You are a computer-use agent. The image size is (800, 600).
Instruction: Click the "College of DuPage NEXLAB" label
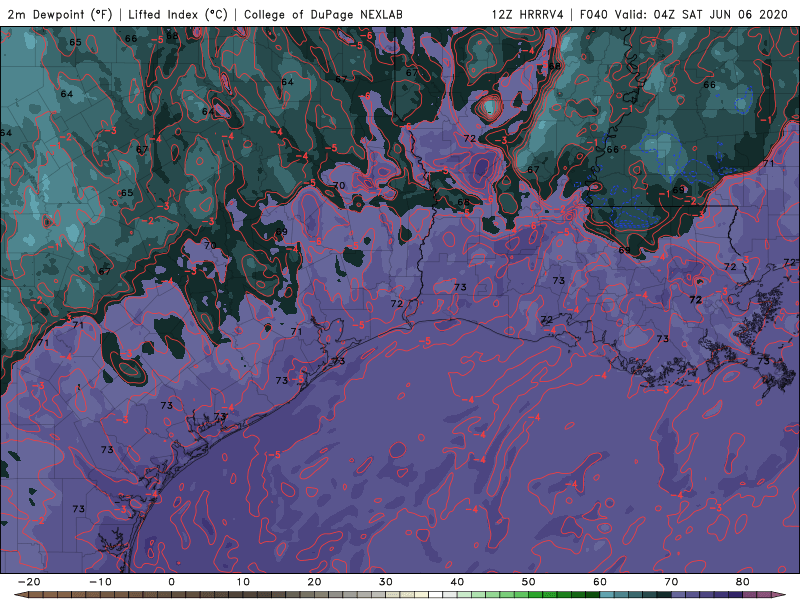click(323, 14)
